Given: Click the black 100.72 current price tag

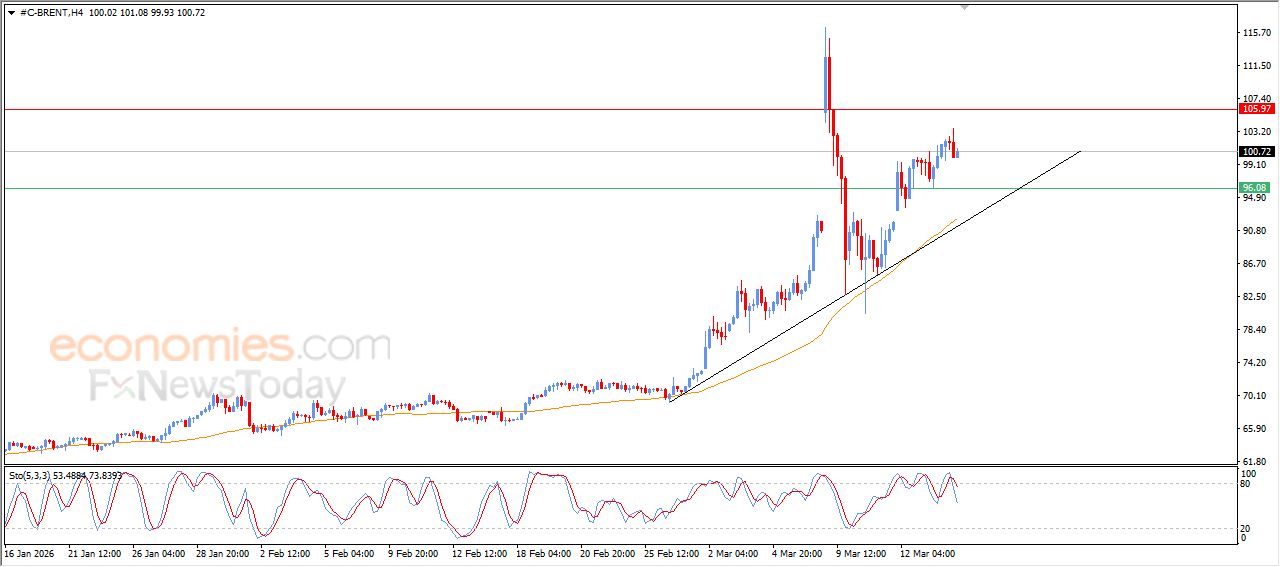Looking at the screenshot, I should click(1255, 152).
